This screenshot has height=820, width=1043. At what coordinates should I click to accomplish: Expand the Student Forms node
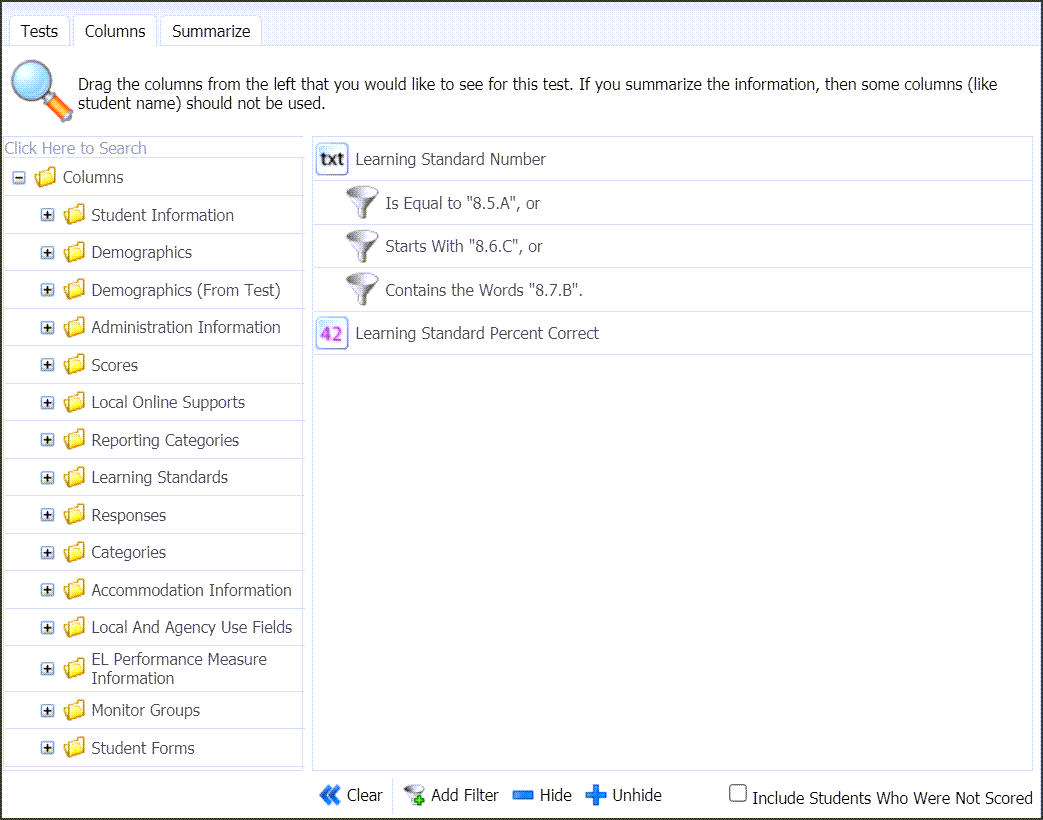point(47,748)
